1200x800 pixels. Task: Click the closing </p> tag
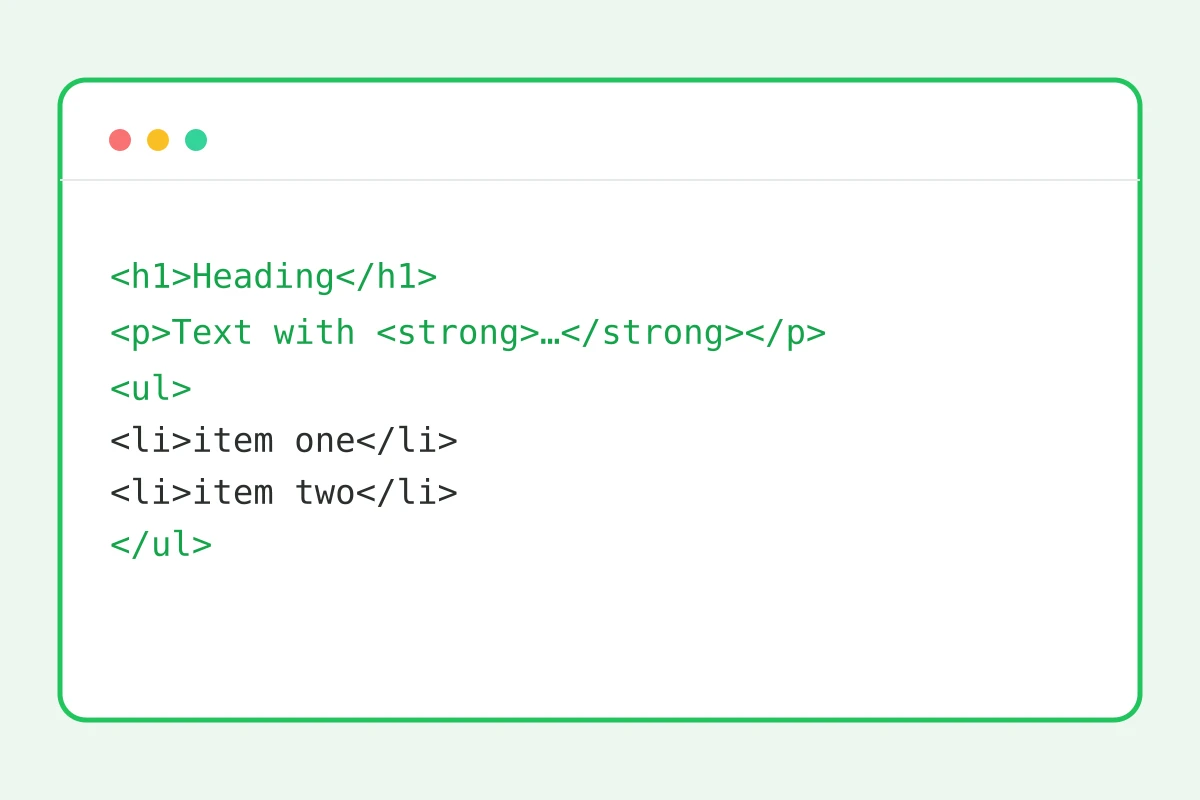(x=786, y=333)
